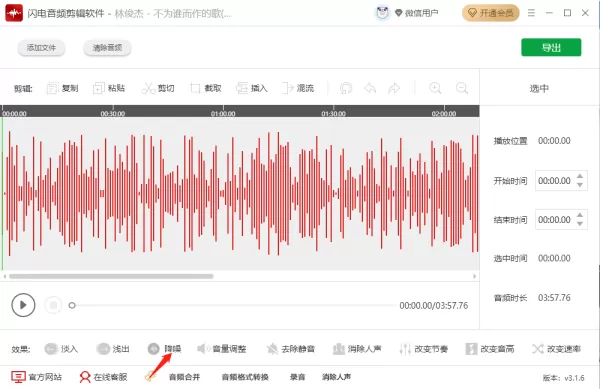Click the Add File (添加文件) button
Screen dimensions: 600x389
coord(41,48)
